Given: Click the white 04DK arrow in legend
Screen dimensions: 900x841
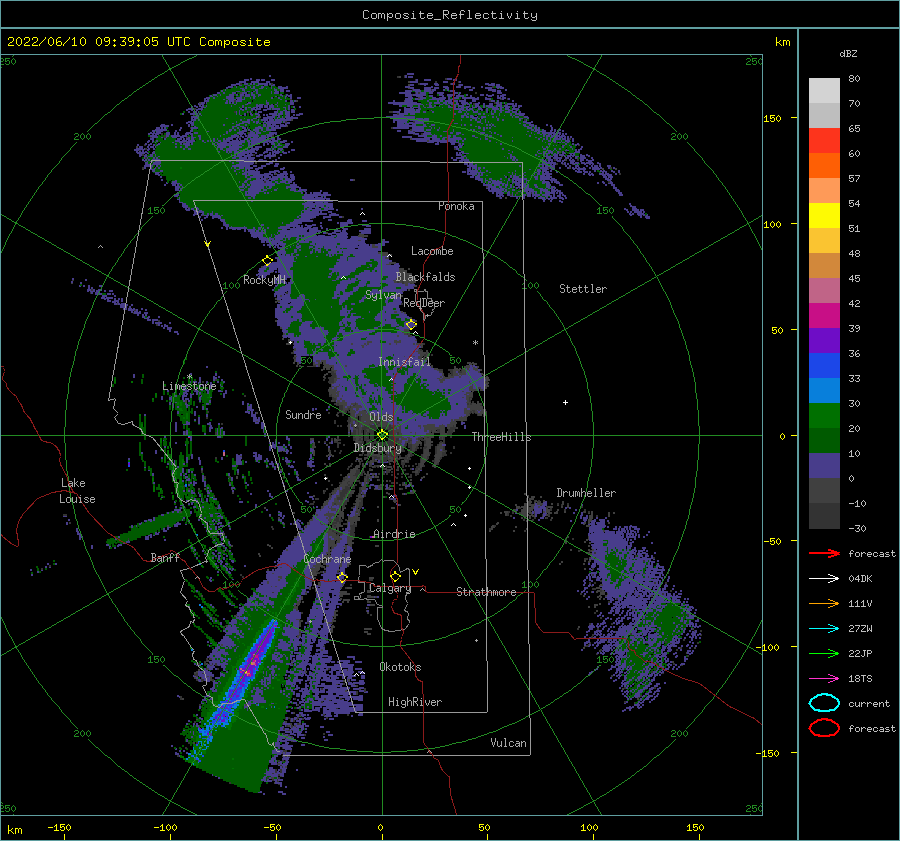Looking at the screenshot, I should pos(824,578).
